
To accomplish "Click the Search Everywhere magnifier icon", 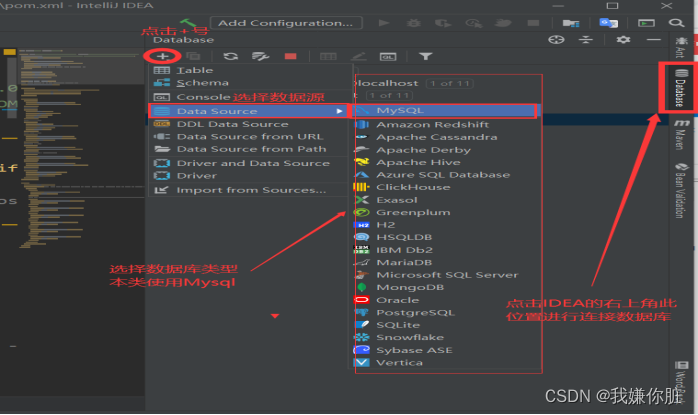I will [676, 23].
